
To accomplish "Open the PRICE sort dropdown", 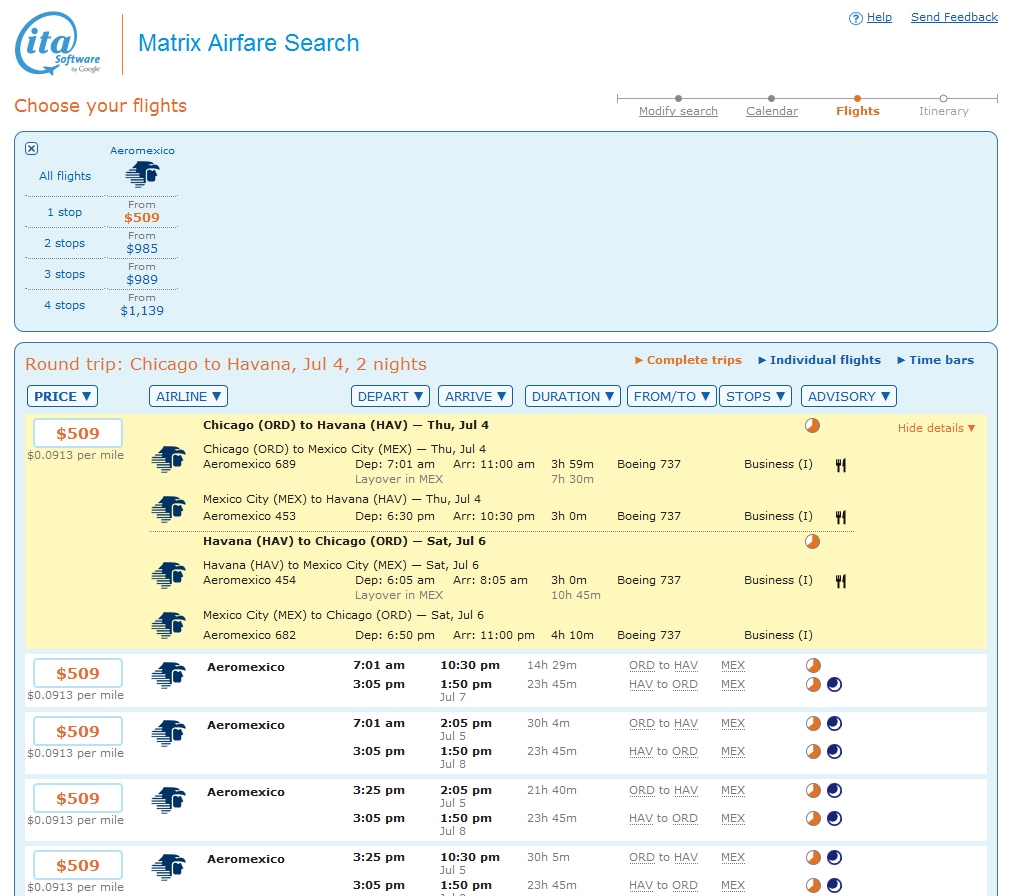I will [63, 396].
